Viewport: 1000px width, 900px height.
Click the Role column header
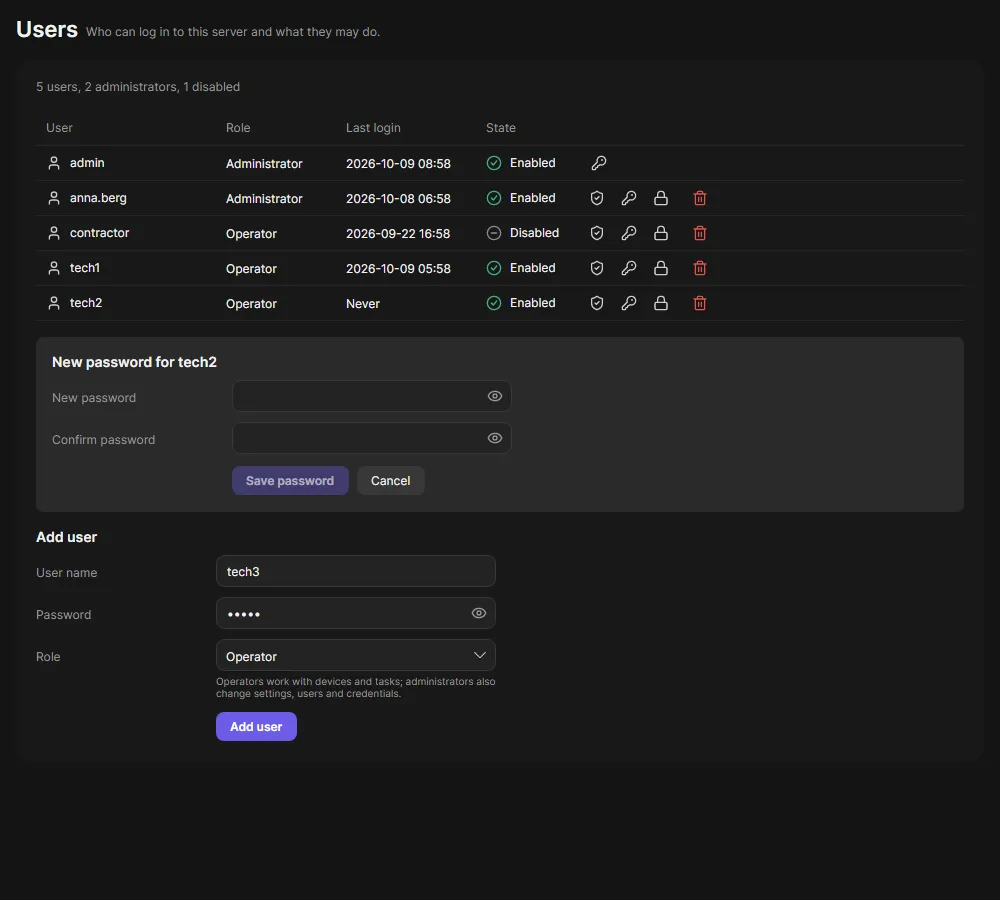click(238, 128)
